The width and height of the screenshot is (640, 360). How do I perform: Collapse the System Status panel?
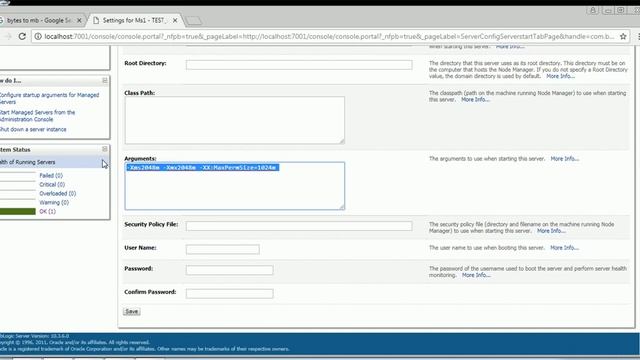coord(104,149)
